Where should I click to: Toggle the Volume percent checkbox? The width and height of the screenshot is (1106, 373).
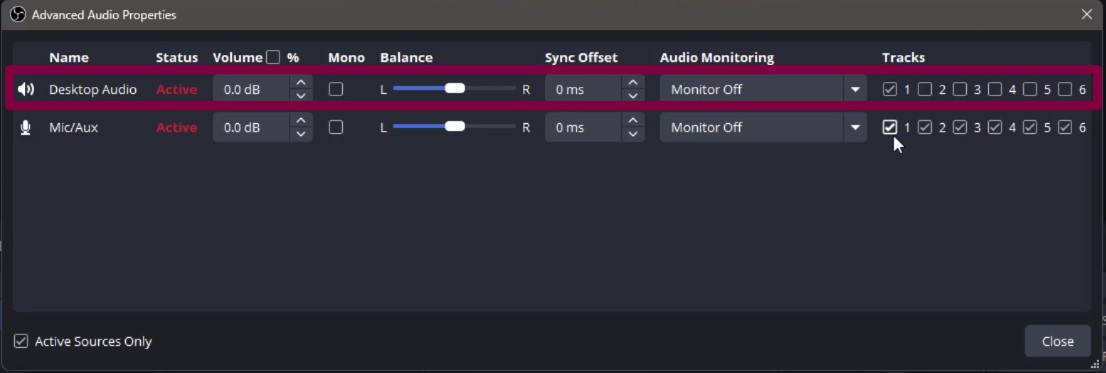click(x=273, y=57)
